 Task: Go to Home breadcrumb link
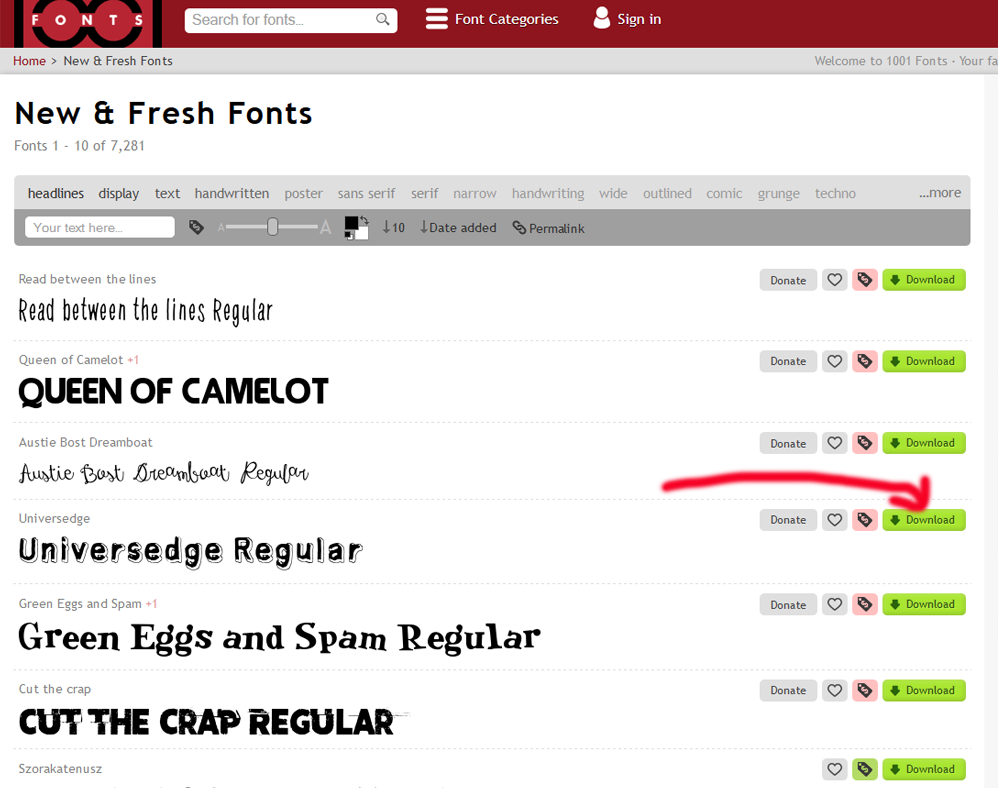29,61
